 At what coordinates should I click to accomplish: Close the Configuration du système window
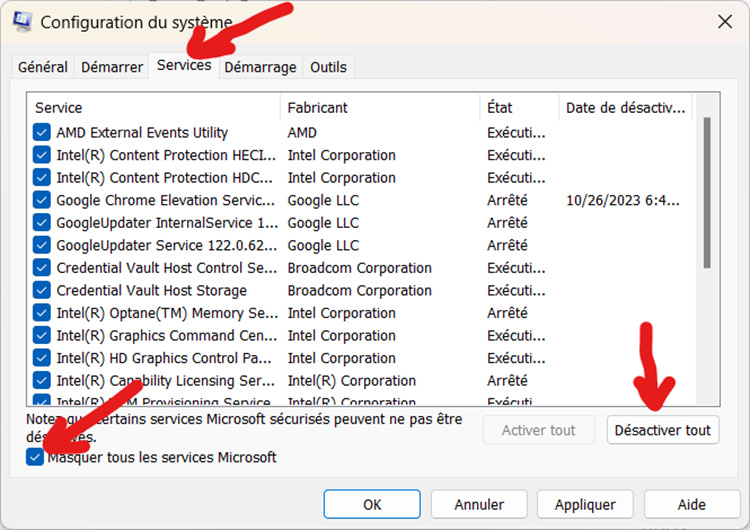coord(723,22)
